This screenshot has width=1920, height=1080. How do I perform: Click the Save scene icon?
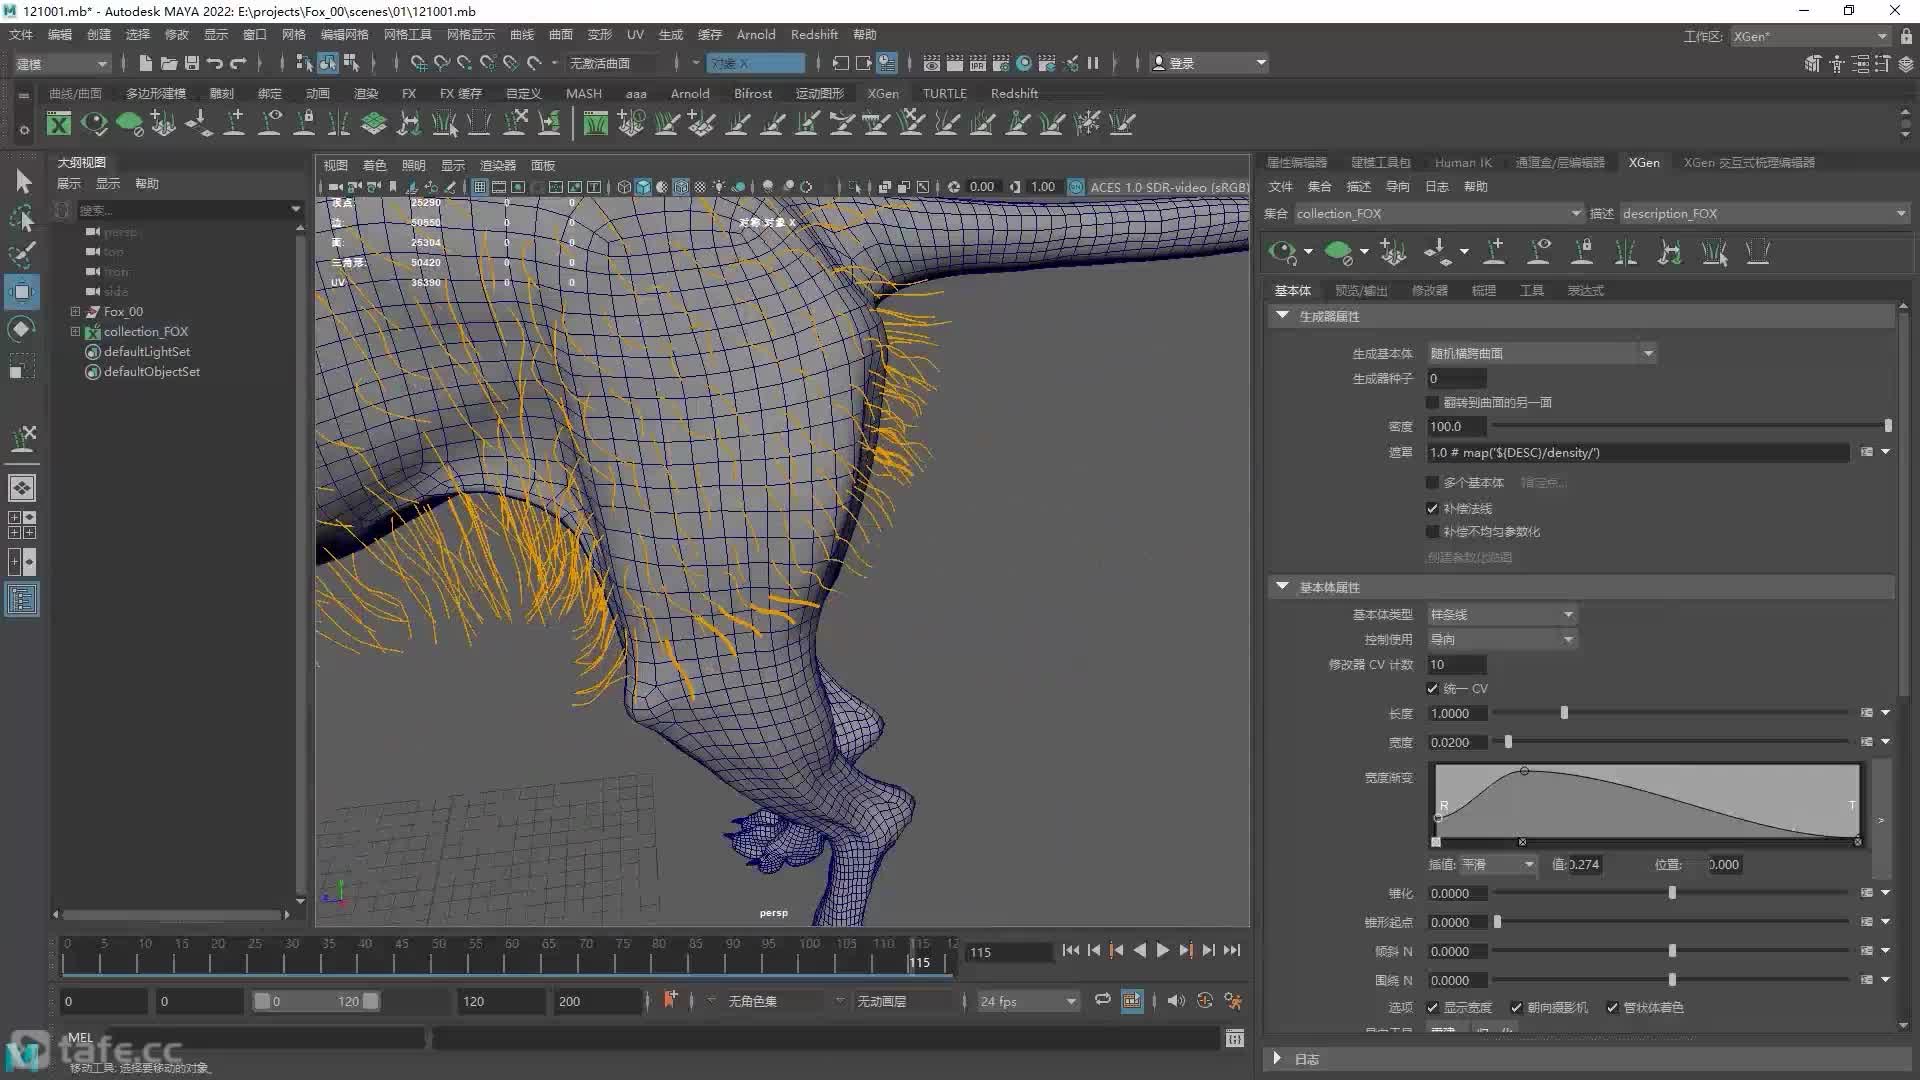pyautogui.click(x=192, y=63)
